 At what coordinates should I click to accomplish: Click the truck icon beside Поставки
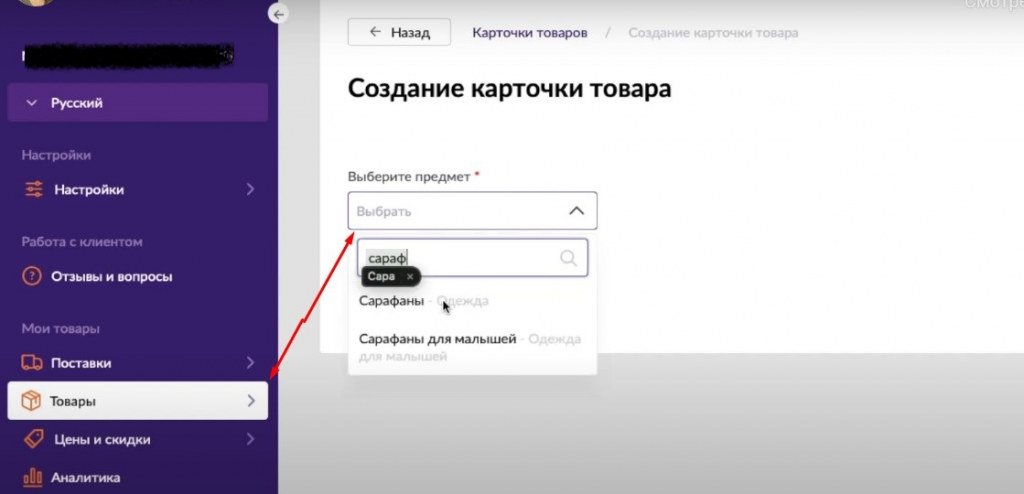click(x=33, y=363)
